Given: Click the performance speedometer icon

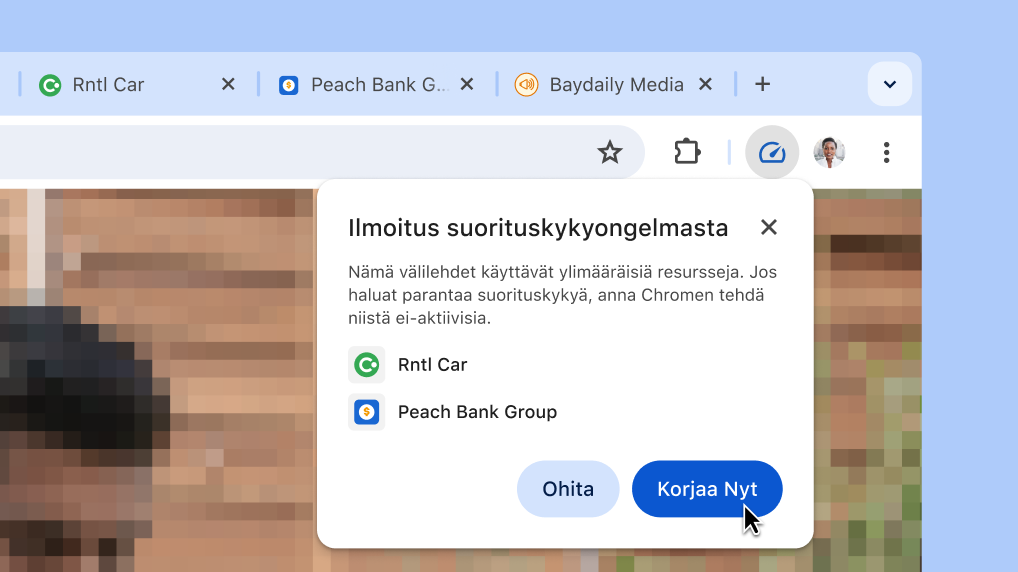Looking at the screenshot, I should pyautogui.click(x=772, y=153).
